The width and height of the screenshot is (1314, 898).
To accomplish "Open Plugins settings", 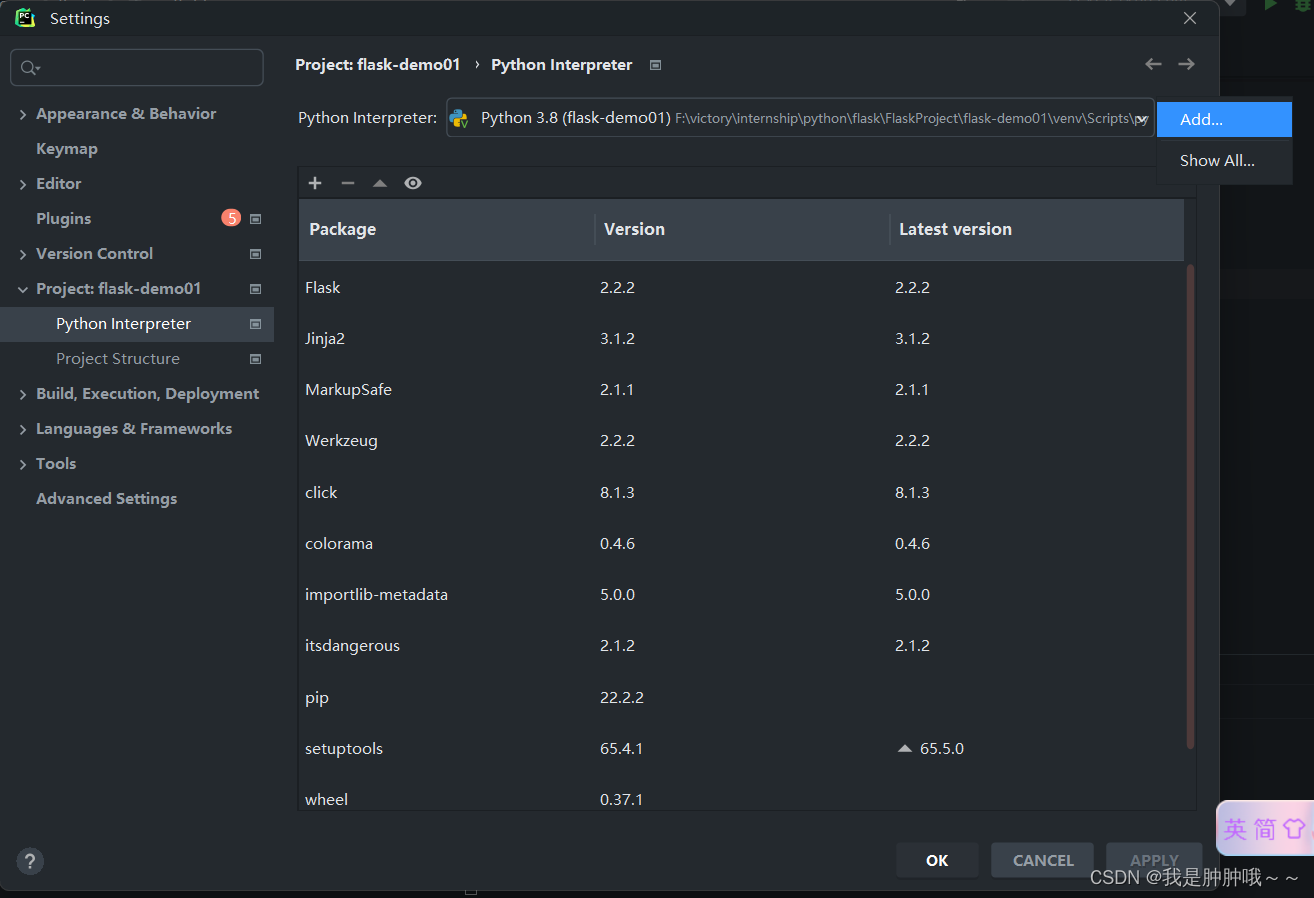I will tap(63, 219).
